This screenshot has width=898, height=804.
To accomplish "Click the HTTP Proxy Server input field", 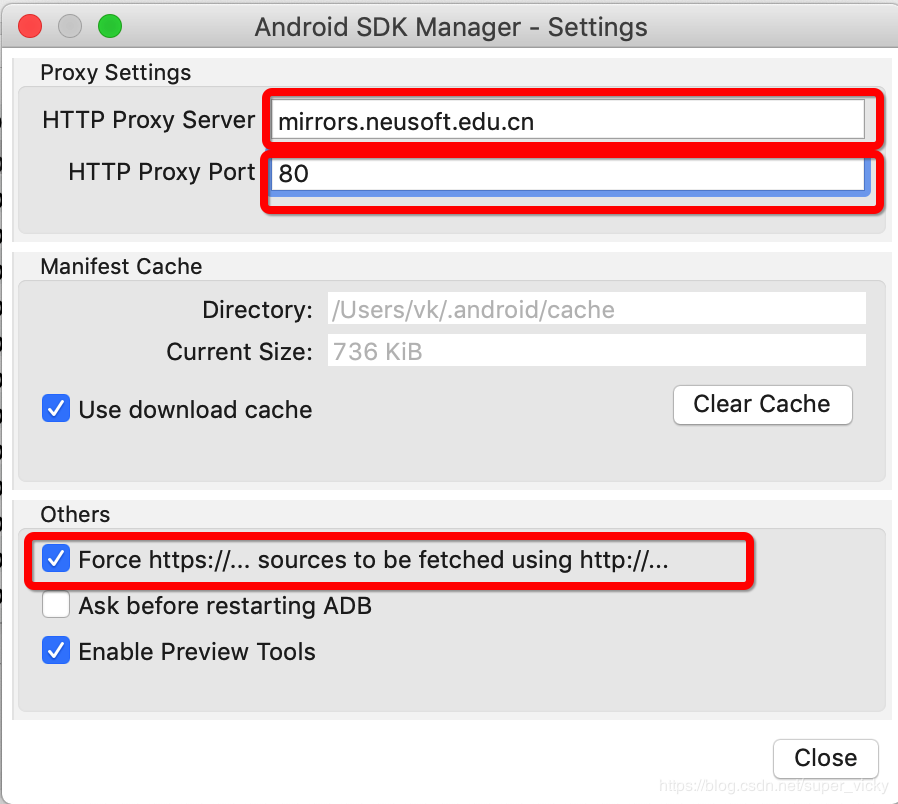I will coord(568,120).
